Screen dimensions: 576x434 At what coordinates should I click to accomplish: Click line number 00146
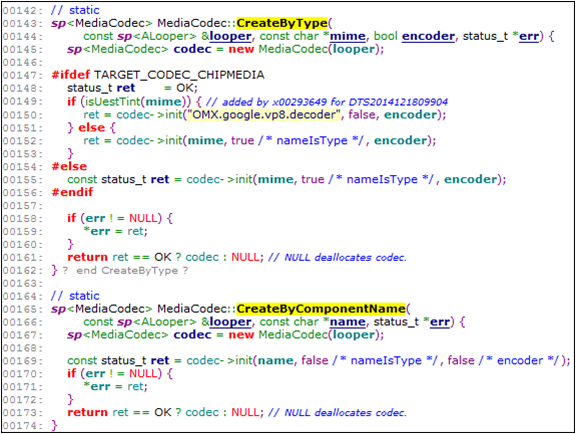point(23,62)
